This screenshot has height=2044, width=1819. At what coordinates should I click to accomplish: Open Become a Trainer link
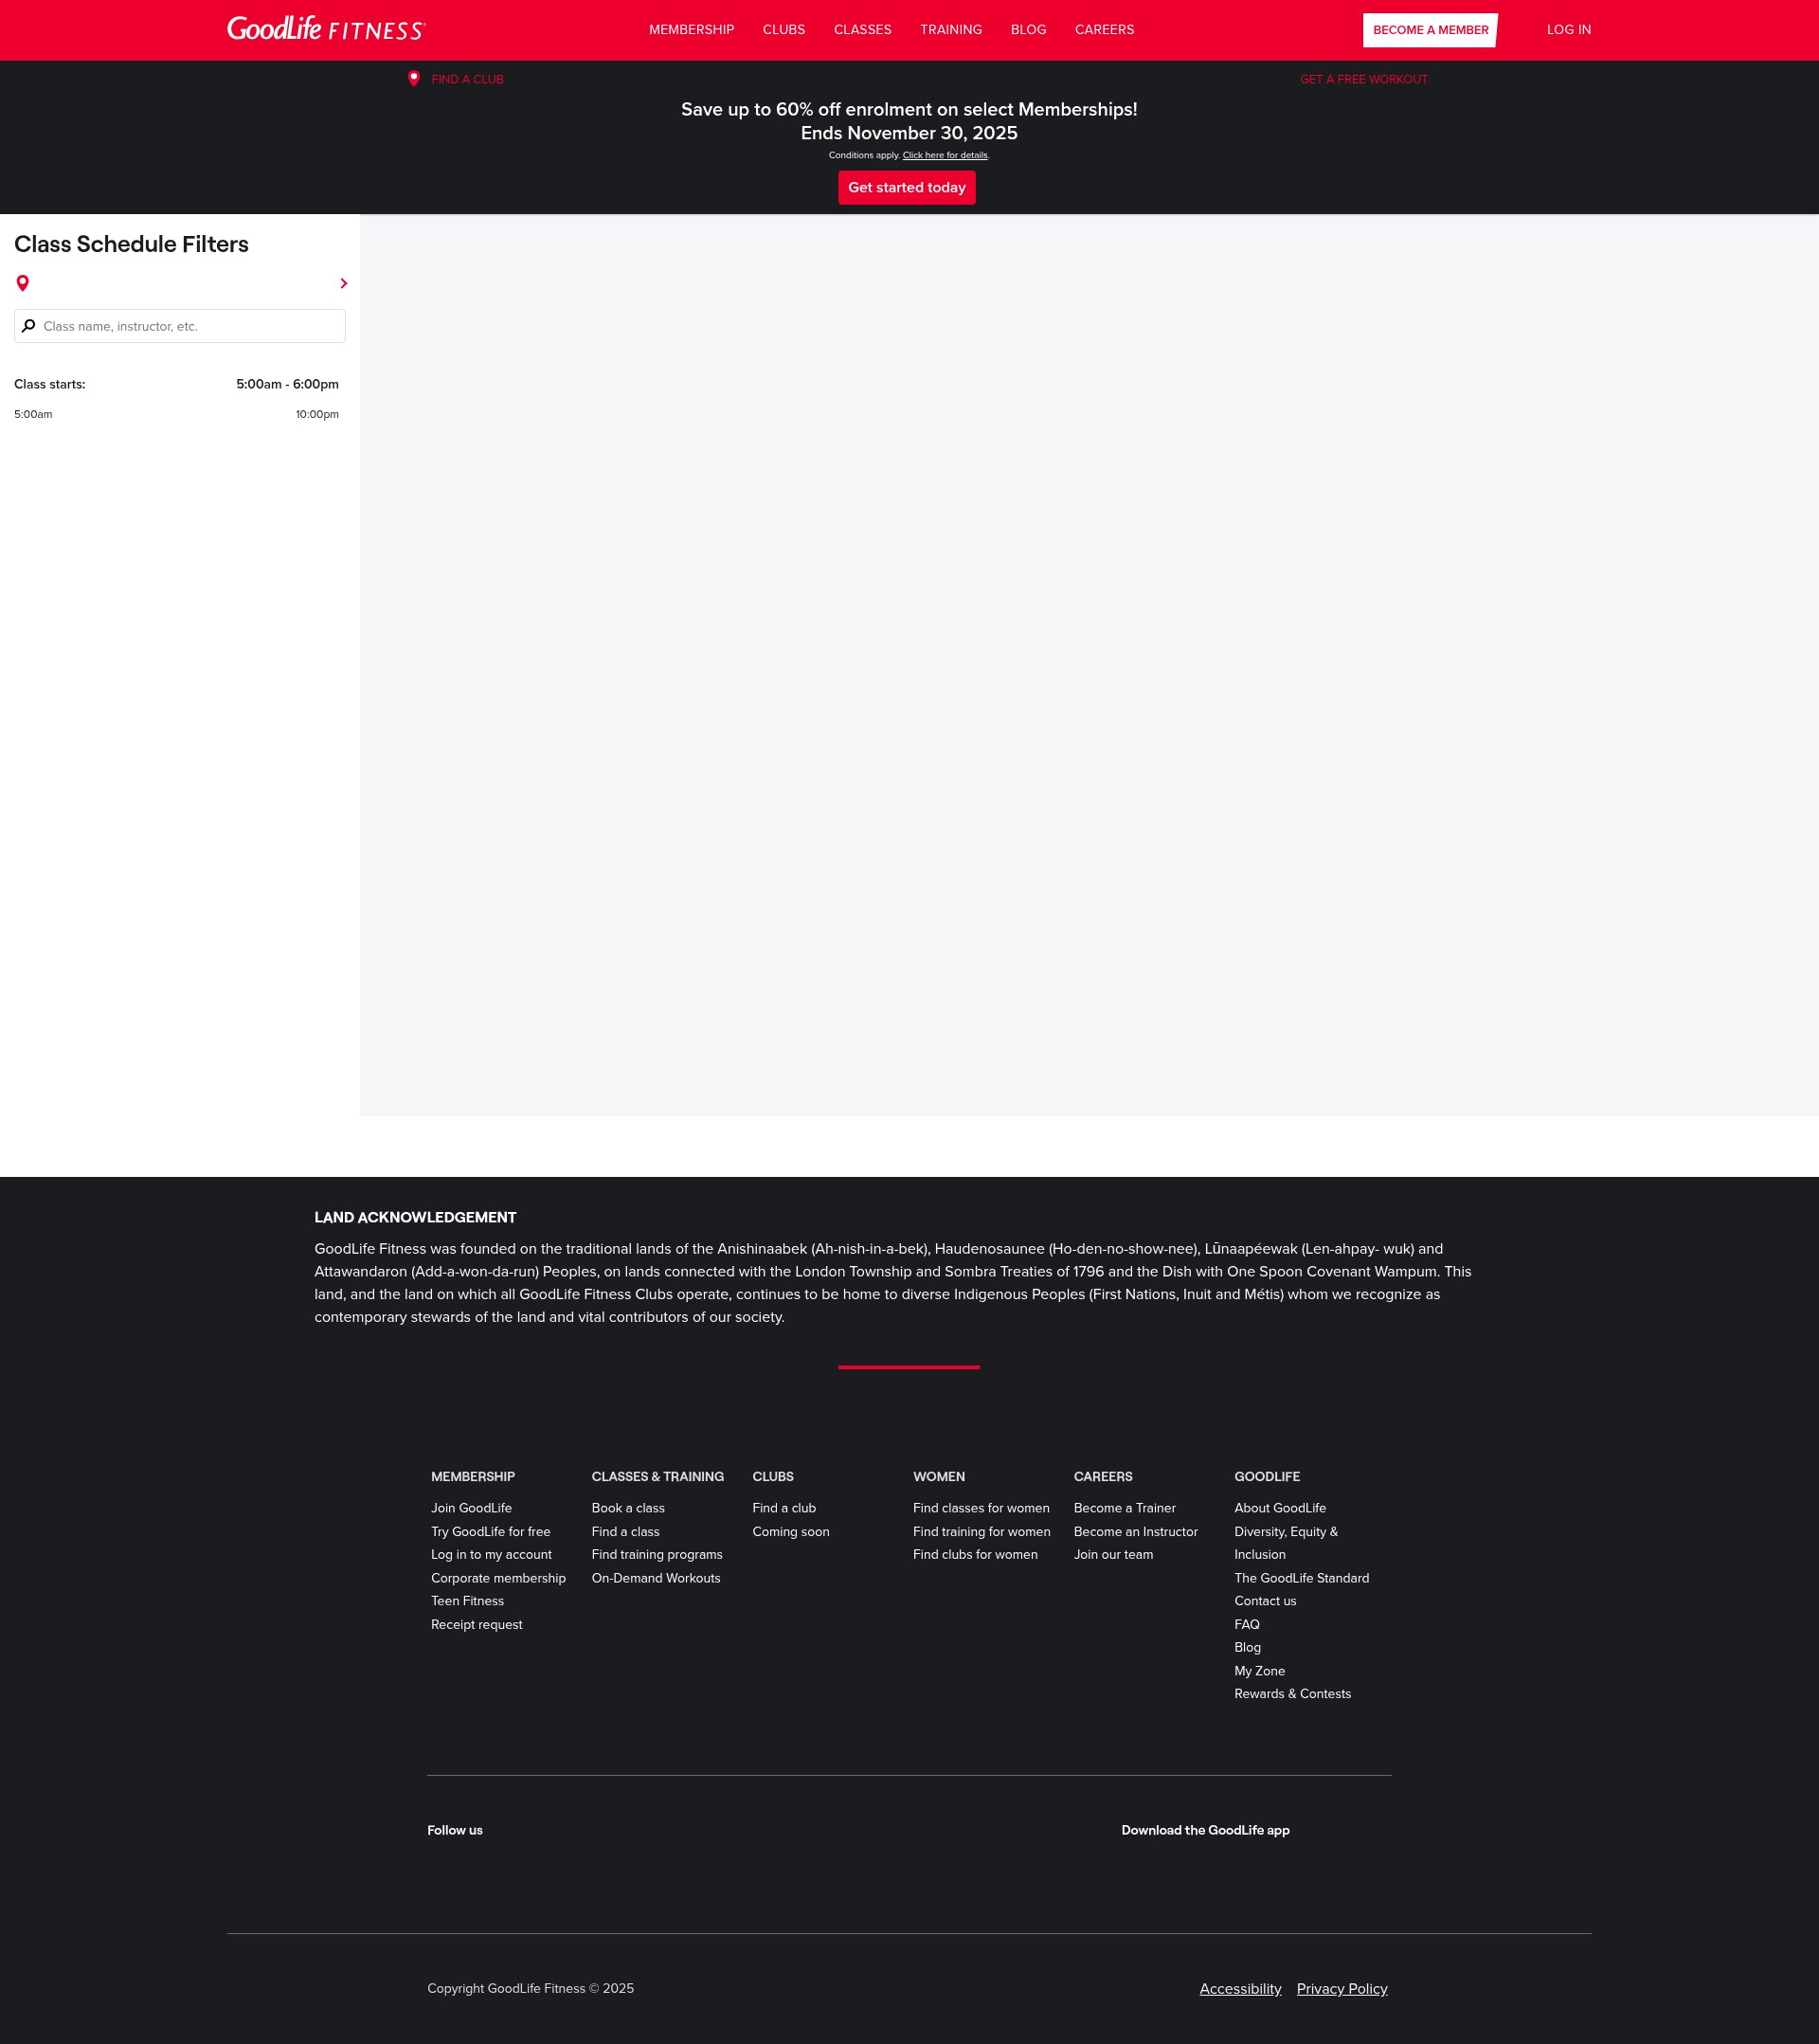(x=1124, y=1508)
